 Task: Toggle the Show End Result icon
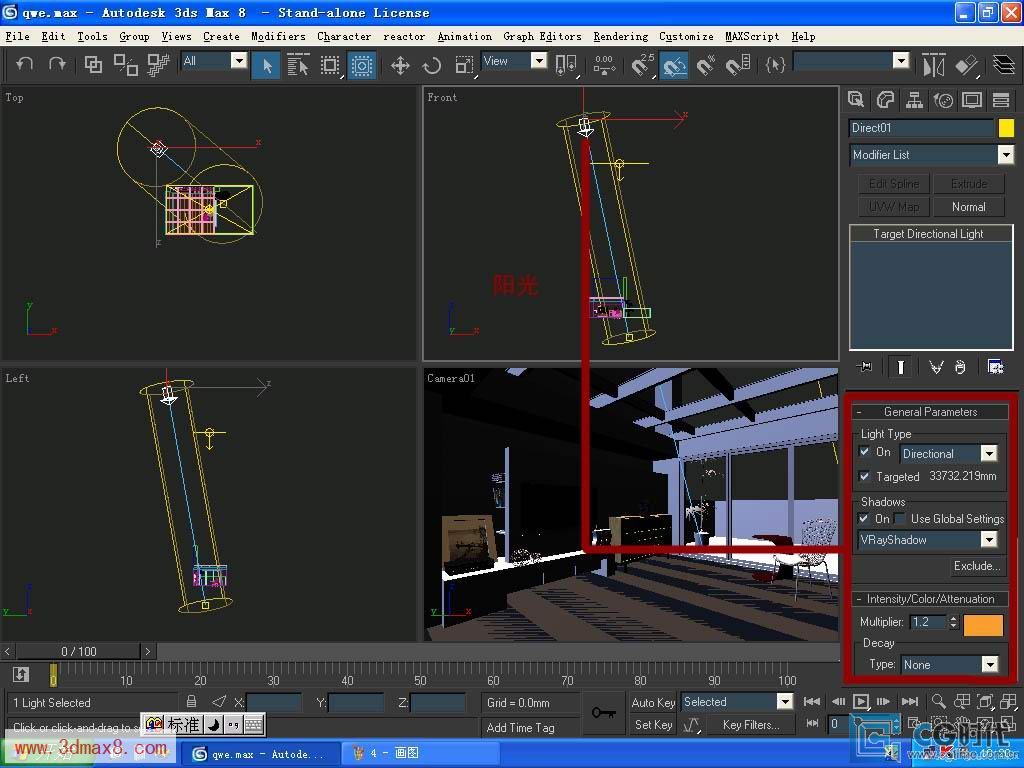(x=901, y=367)
